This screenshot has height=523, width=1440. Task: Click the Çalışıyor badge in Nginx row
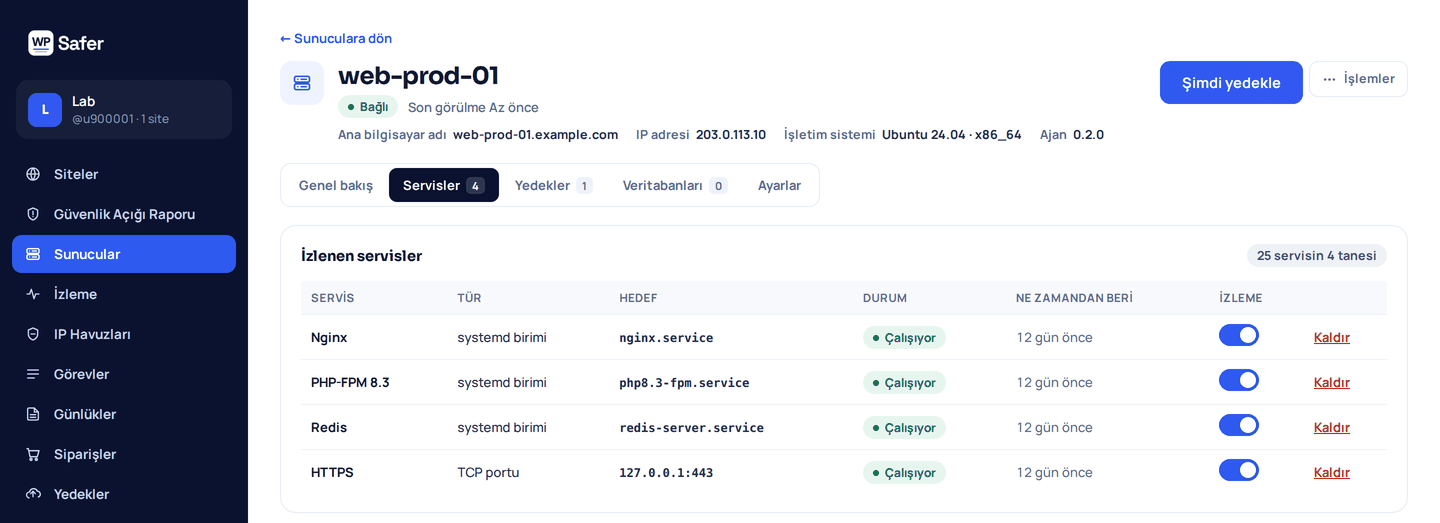click(x=904, y=337)
